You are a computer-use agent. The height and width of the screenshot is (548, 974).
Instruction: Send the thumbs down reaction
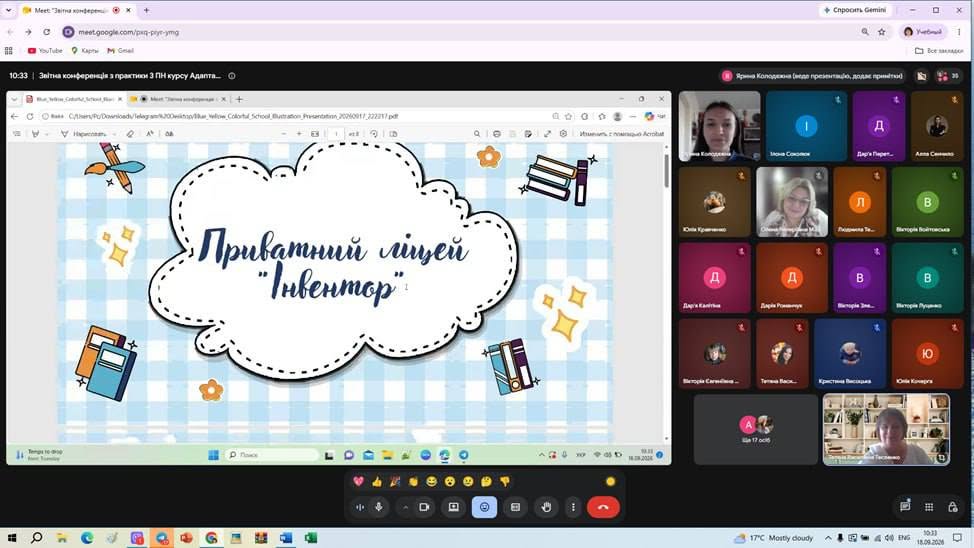[504, 482]
